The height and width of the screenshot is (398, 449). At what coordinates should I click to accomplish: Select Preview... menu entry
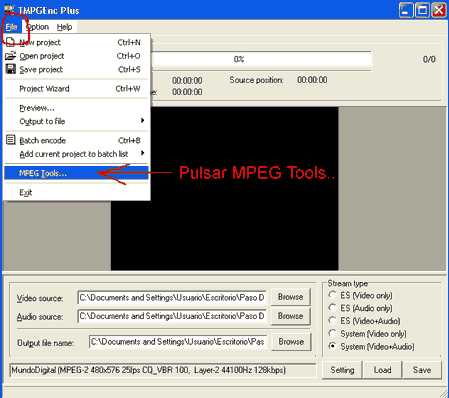tap(77, 108)
